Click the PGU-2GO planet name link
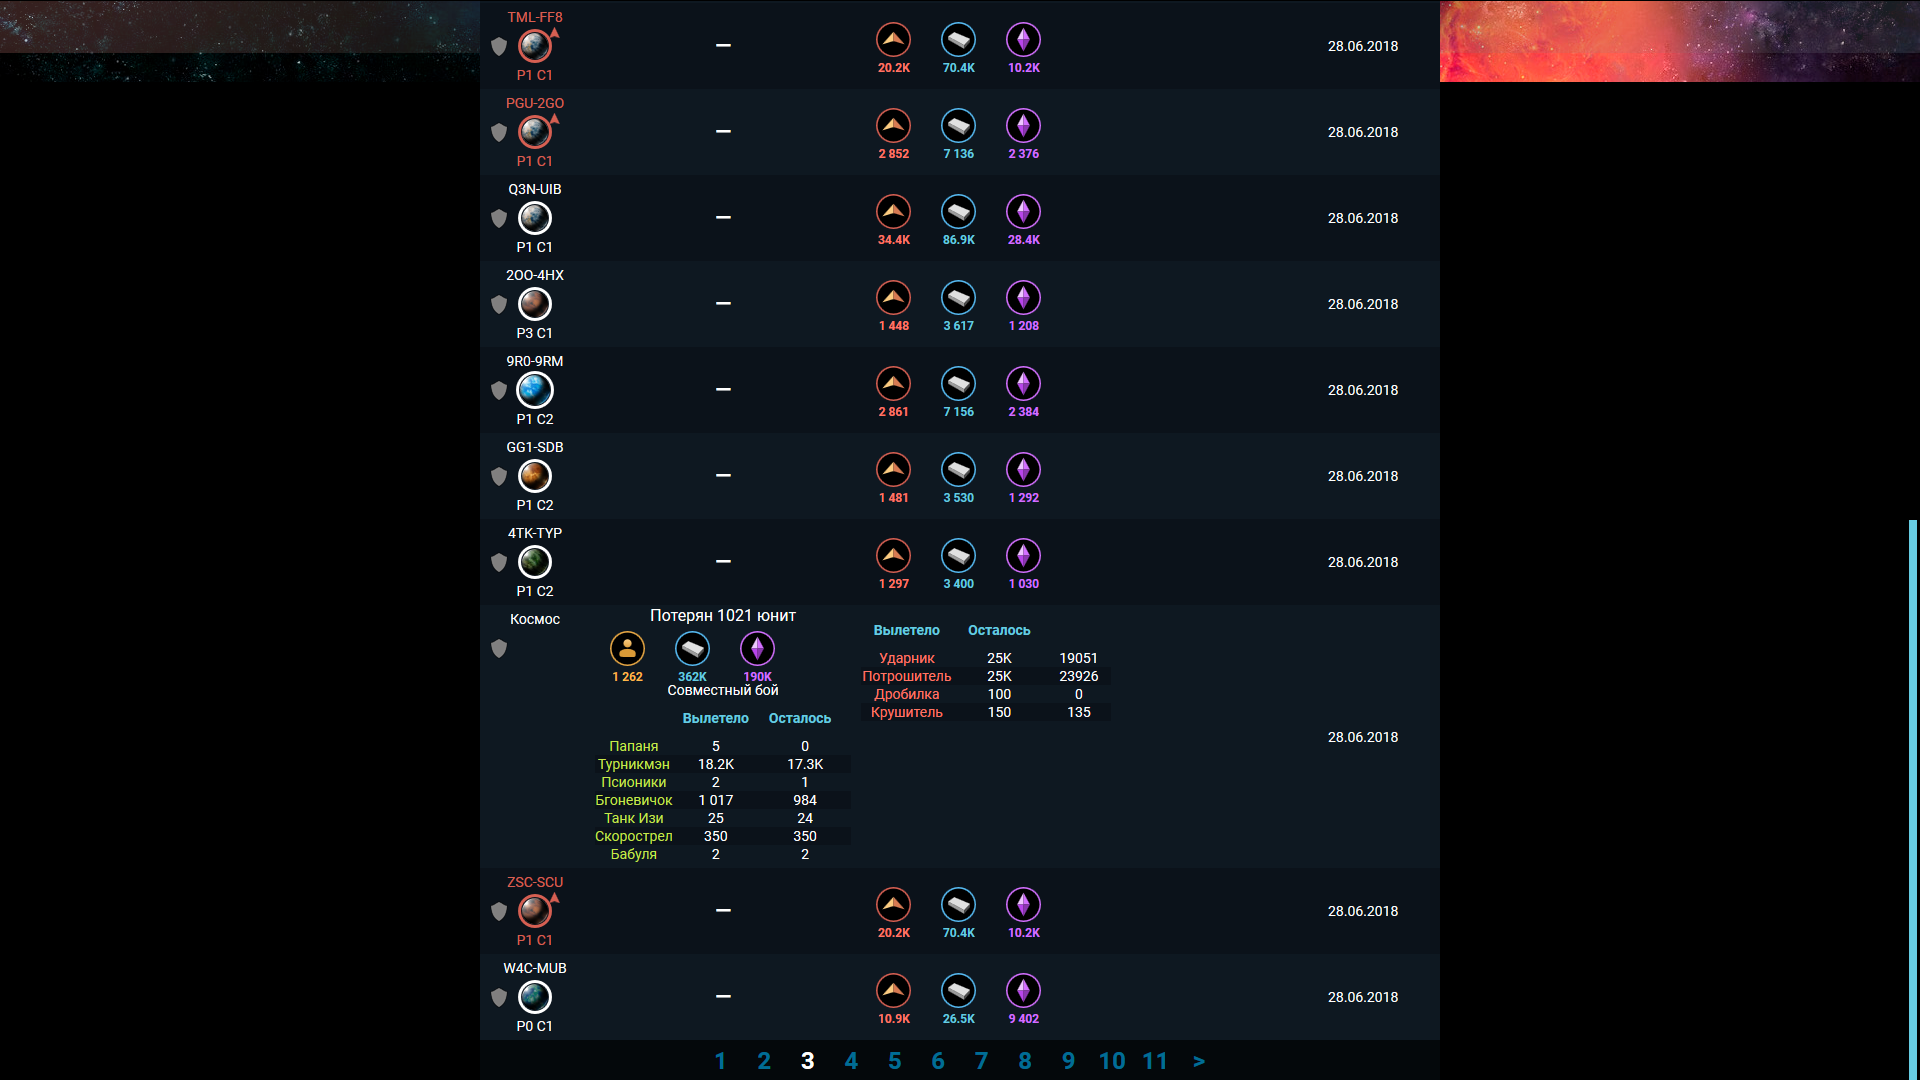The image size is (1920, 1080). point(535,103)
